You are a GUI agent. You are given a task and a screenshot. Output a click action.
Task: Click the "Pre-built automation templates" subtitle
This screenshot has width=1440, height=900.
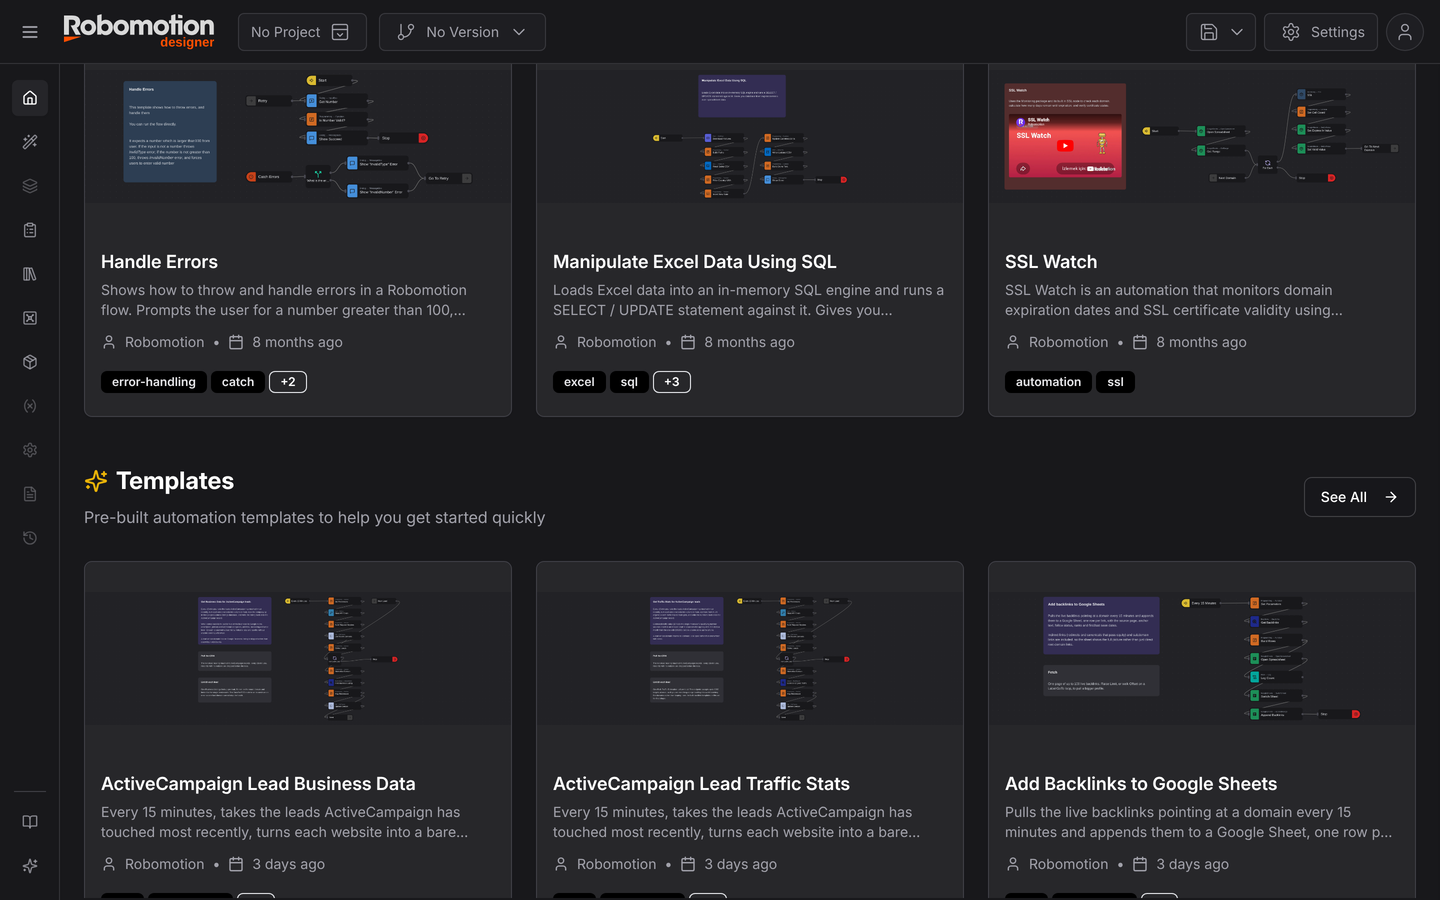[x=314, y=517]
